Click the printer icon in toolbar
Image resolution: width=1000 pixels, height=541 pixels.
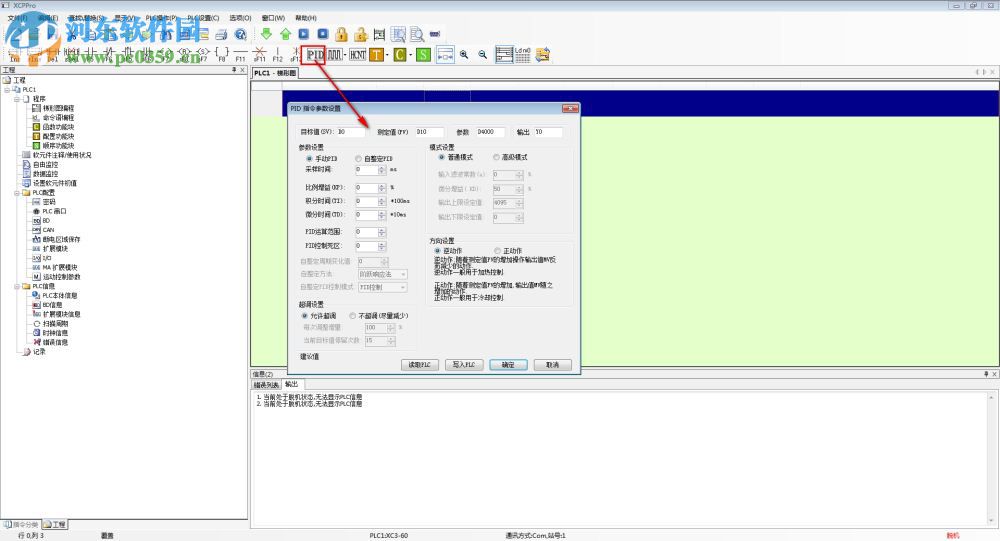tap(221, 34)
